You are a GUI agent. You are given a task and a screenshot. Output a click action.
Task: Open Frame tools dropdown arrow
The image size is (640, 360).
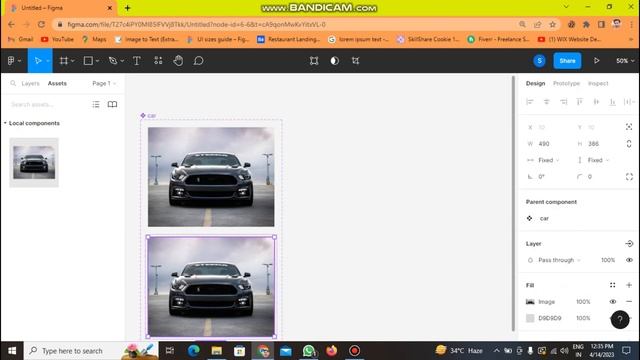(73, 61)
